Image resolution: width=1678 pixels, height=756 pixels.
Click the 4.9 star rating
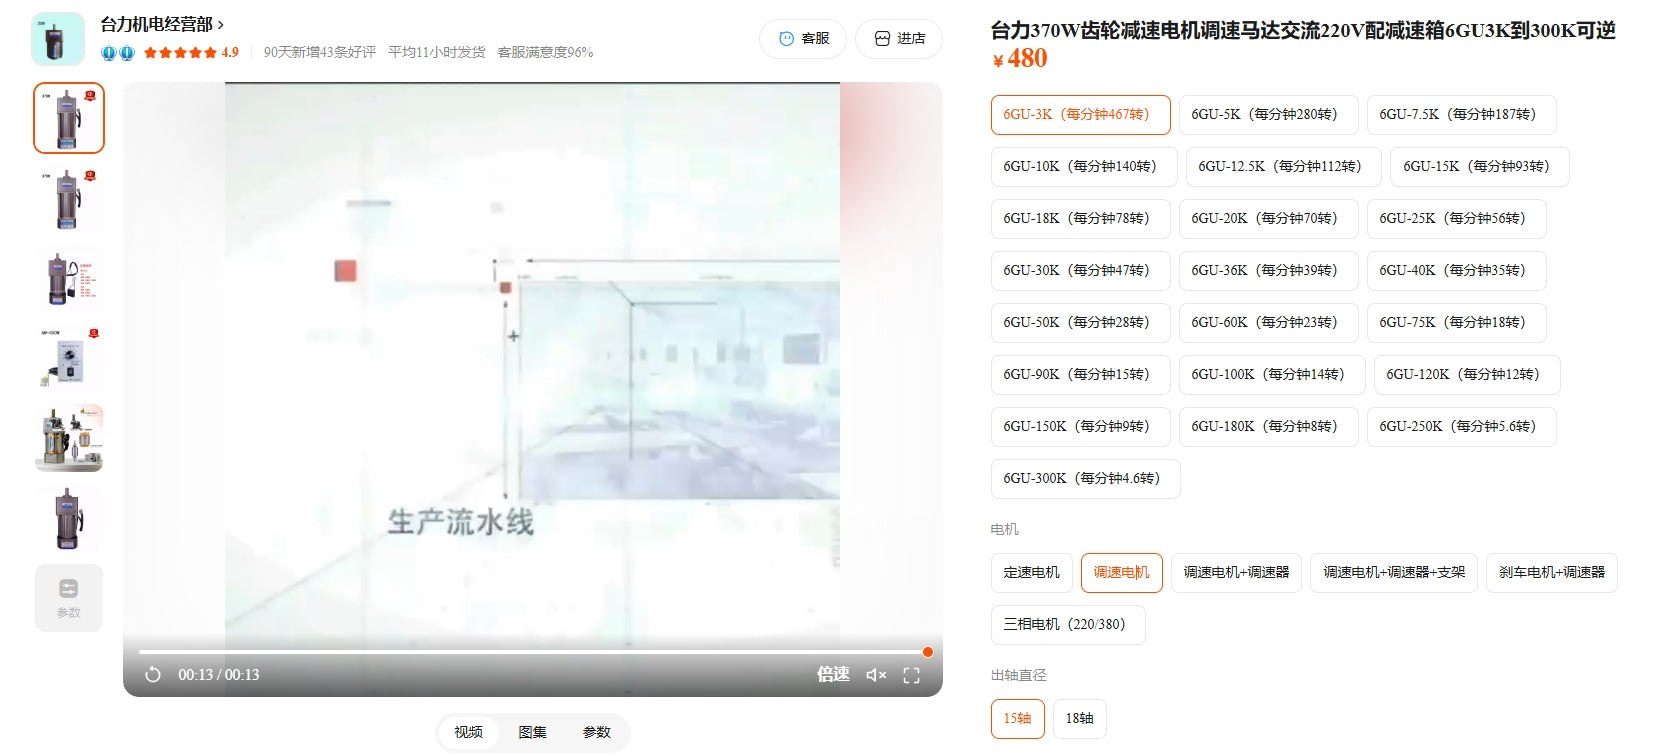191,53
